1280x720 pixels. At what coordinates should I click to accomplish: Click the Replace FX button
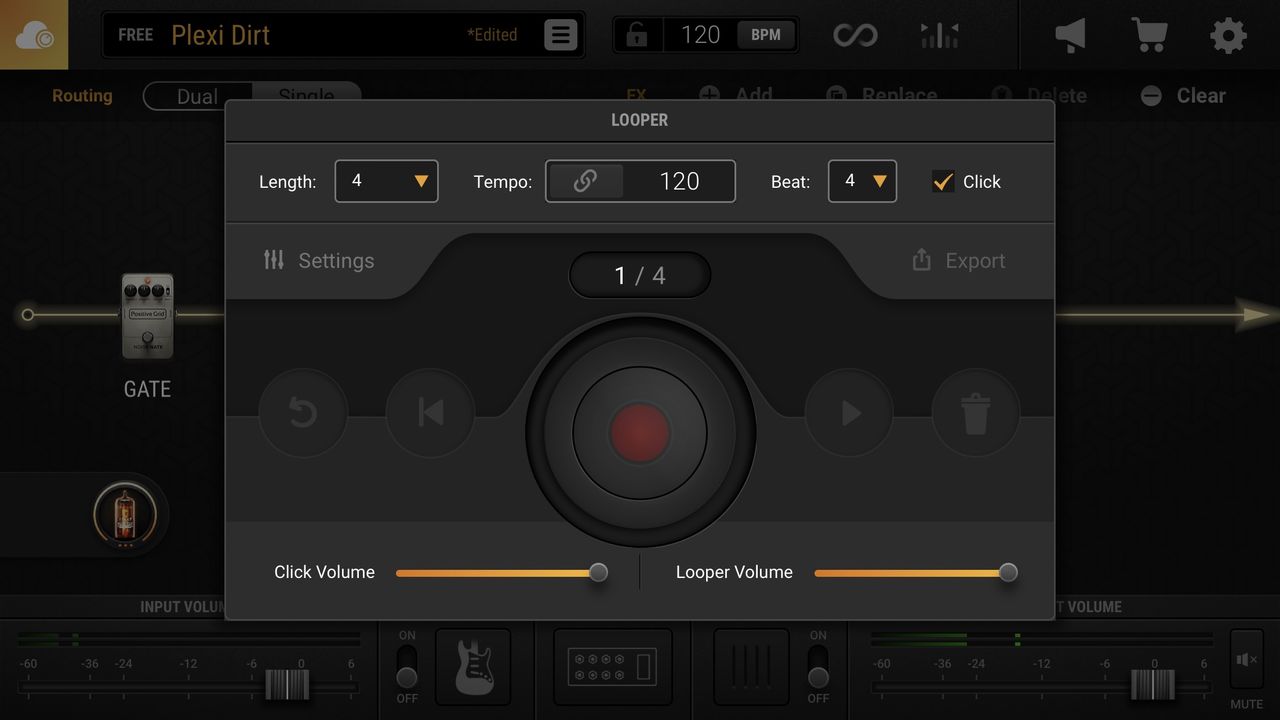click(x=882, y=96)
